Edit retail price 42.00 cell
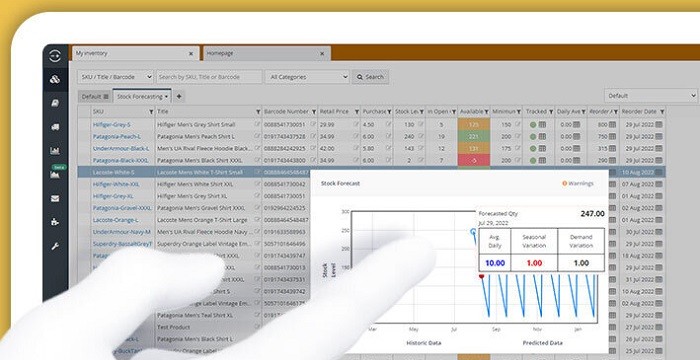The image size is (700, 360). coord(356,148)
